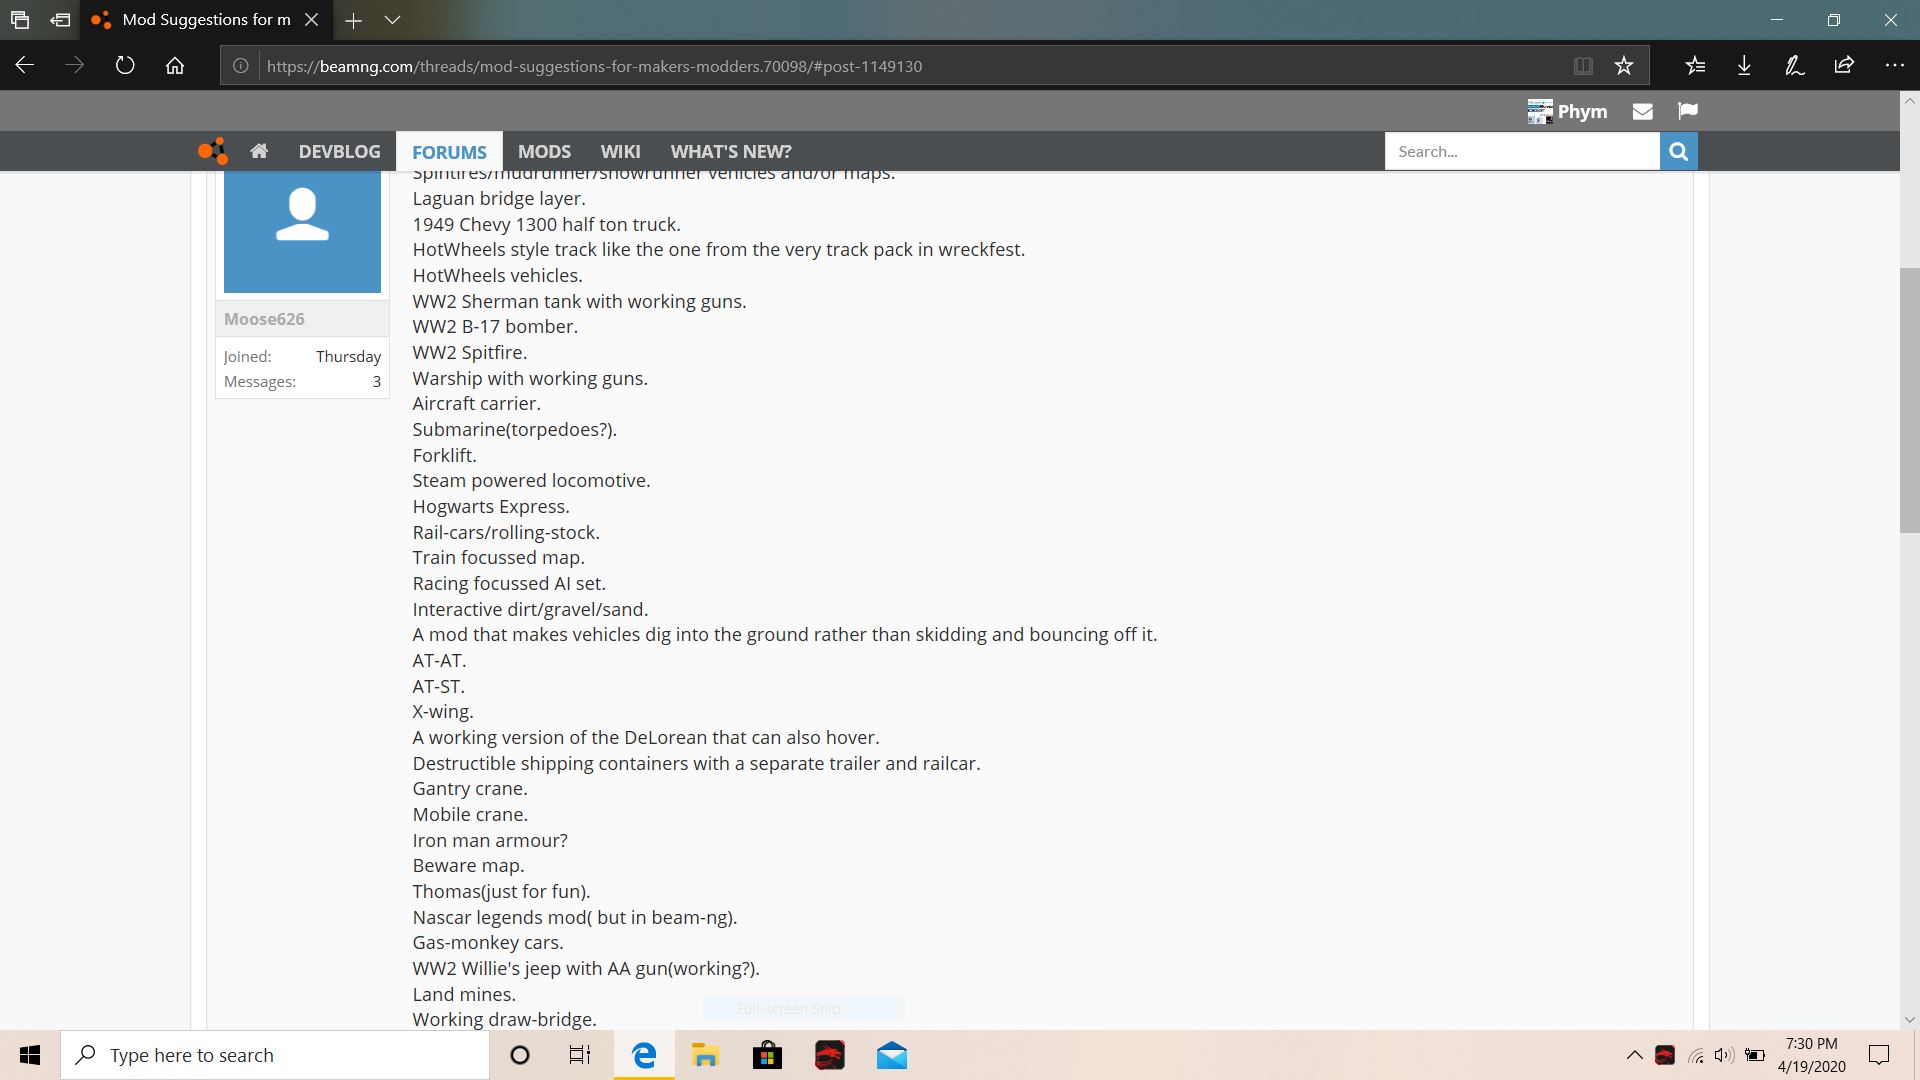Click Moose626's default avatar image
The height and width of the screenshot is (1080, 1920).
[x=302, y=231]
